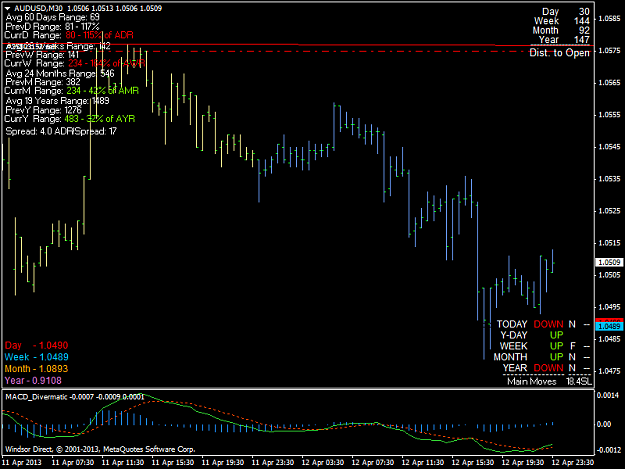Click the 'Avg 24 Months Range: 546' label
This screenshot has height=469, width=625.
coord(60,74)
